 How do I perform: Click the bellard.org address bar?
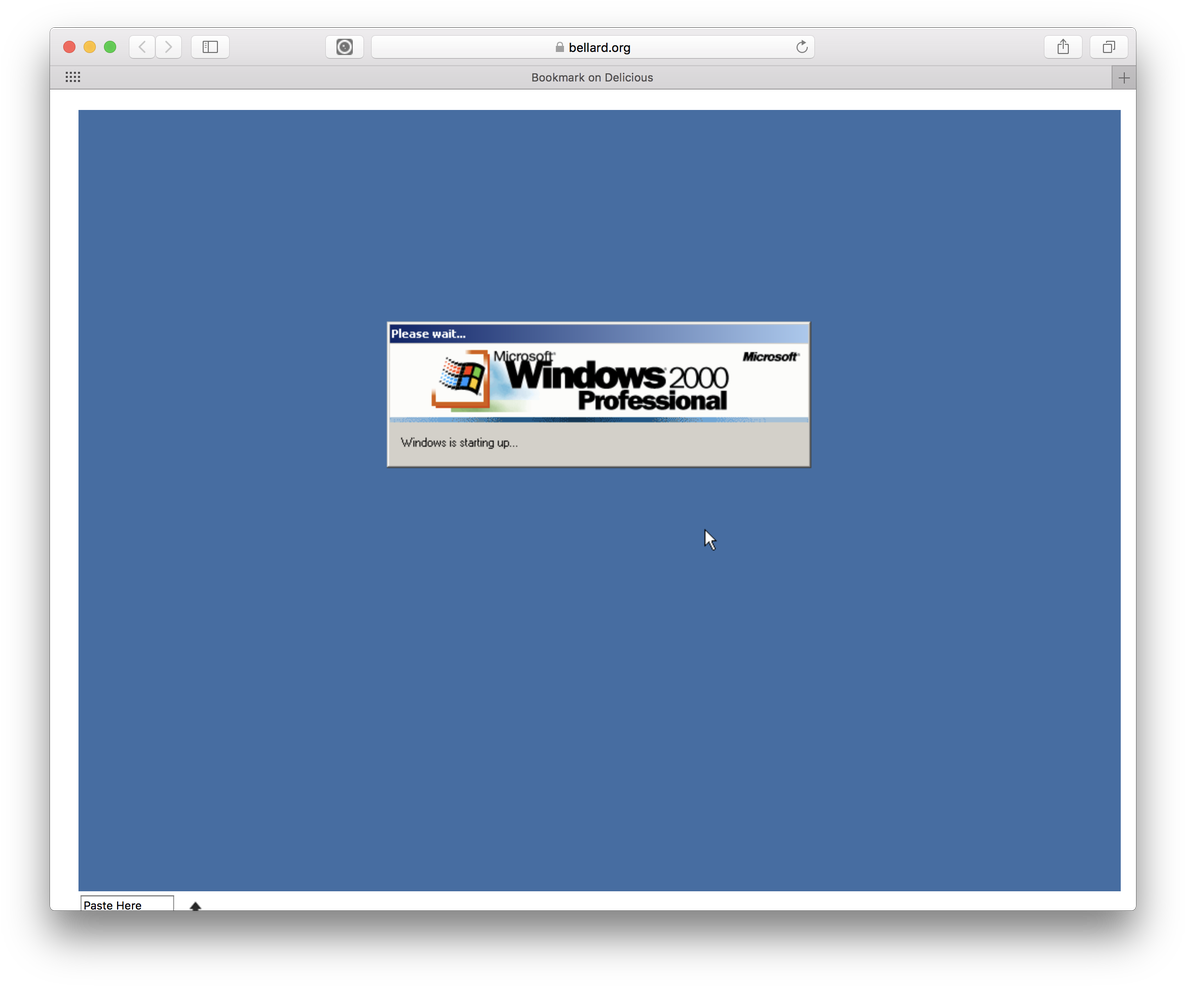click(592, 47)
